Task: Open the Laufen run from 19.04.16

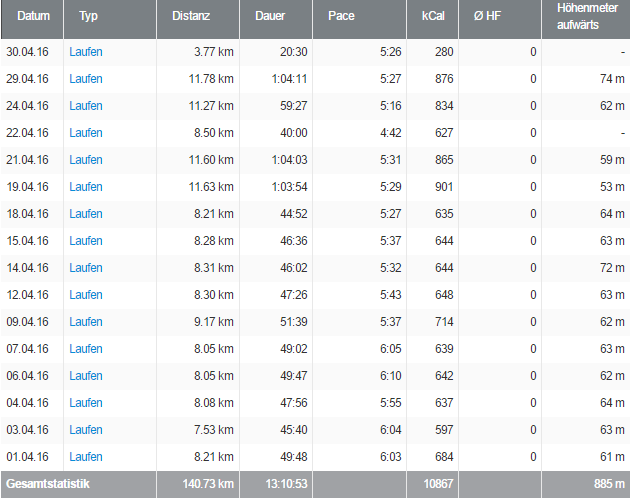Action: point(85,187)
